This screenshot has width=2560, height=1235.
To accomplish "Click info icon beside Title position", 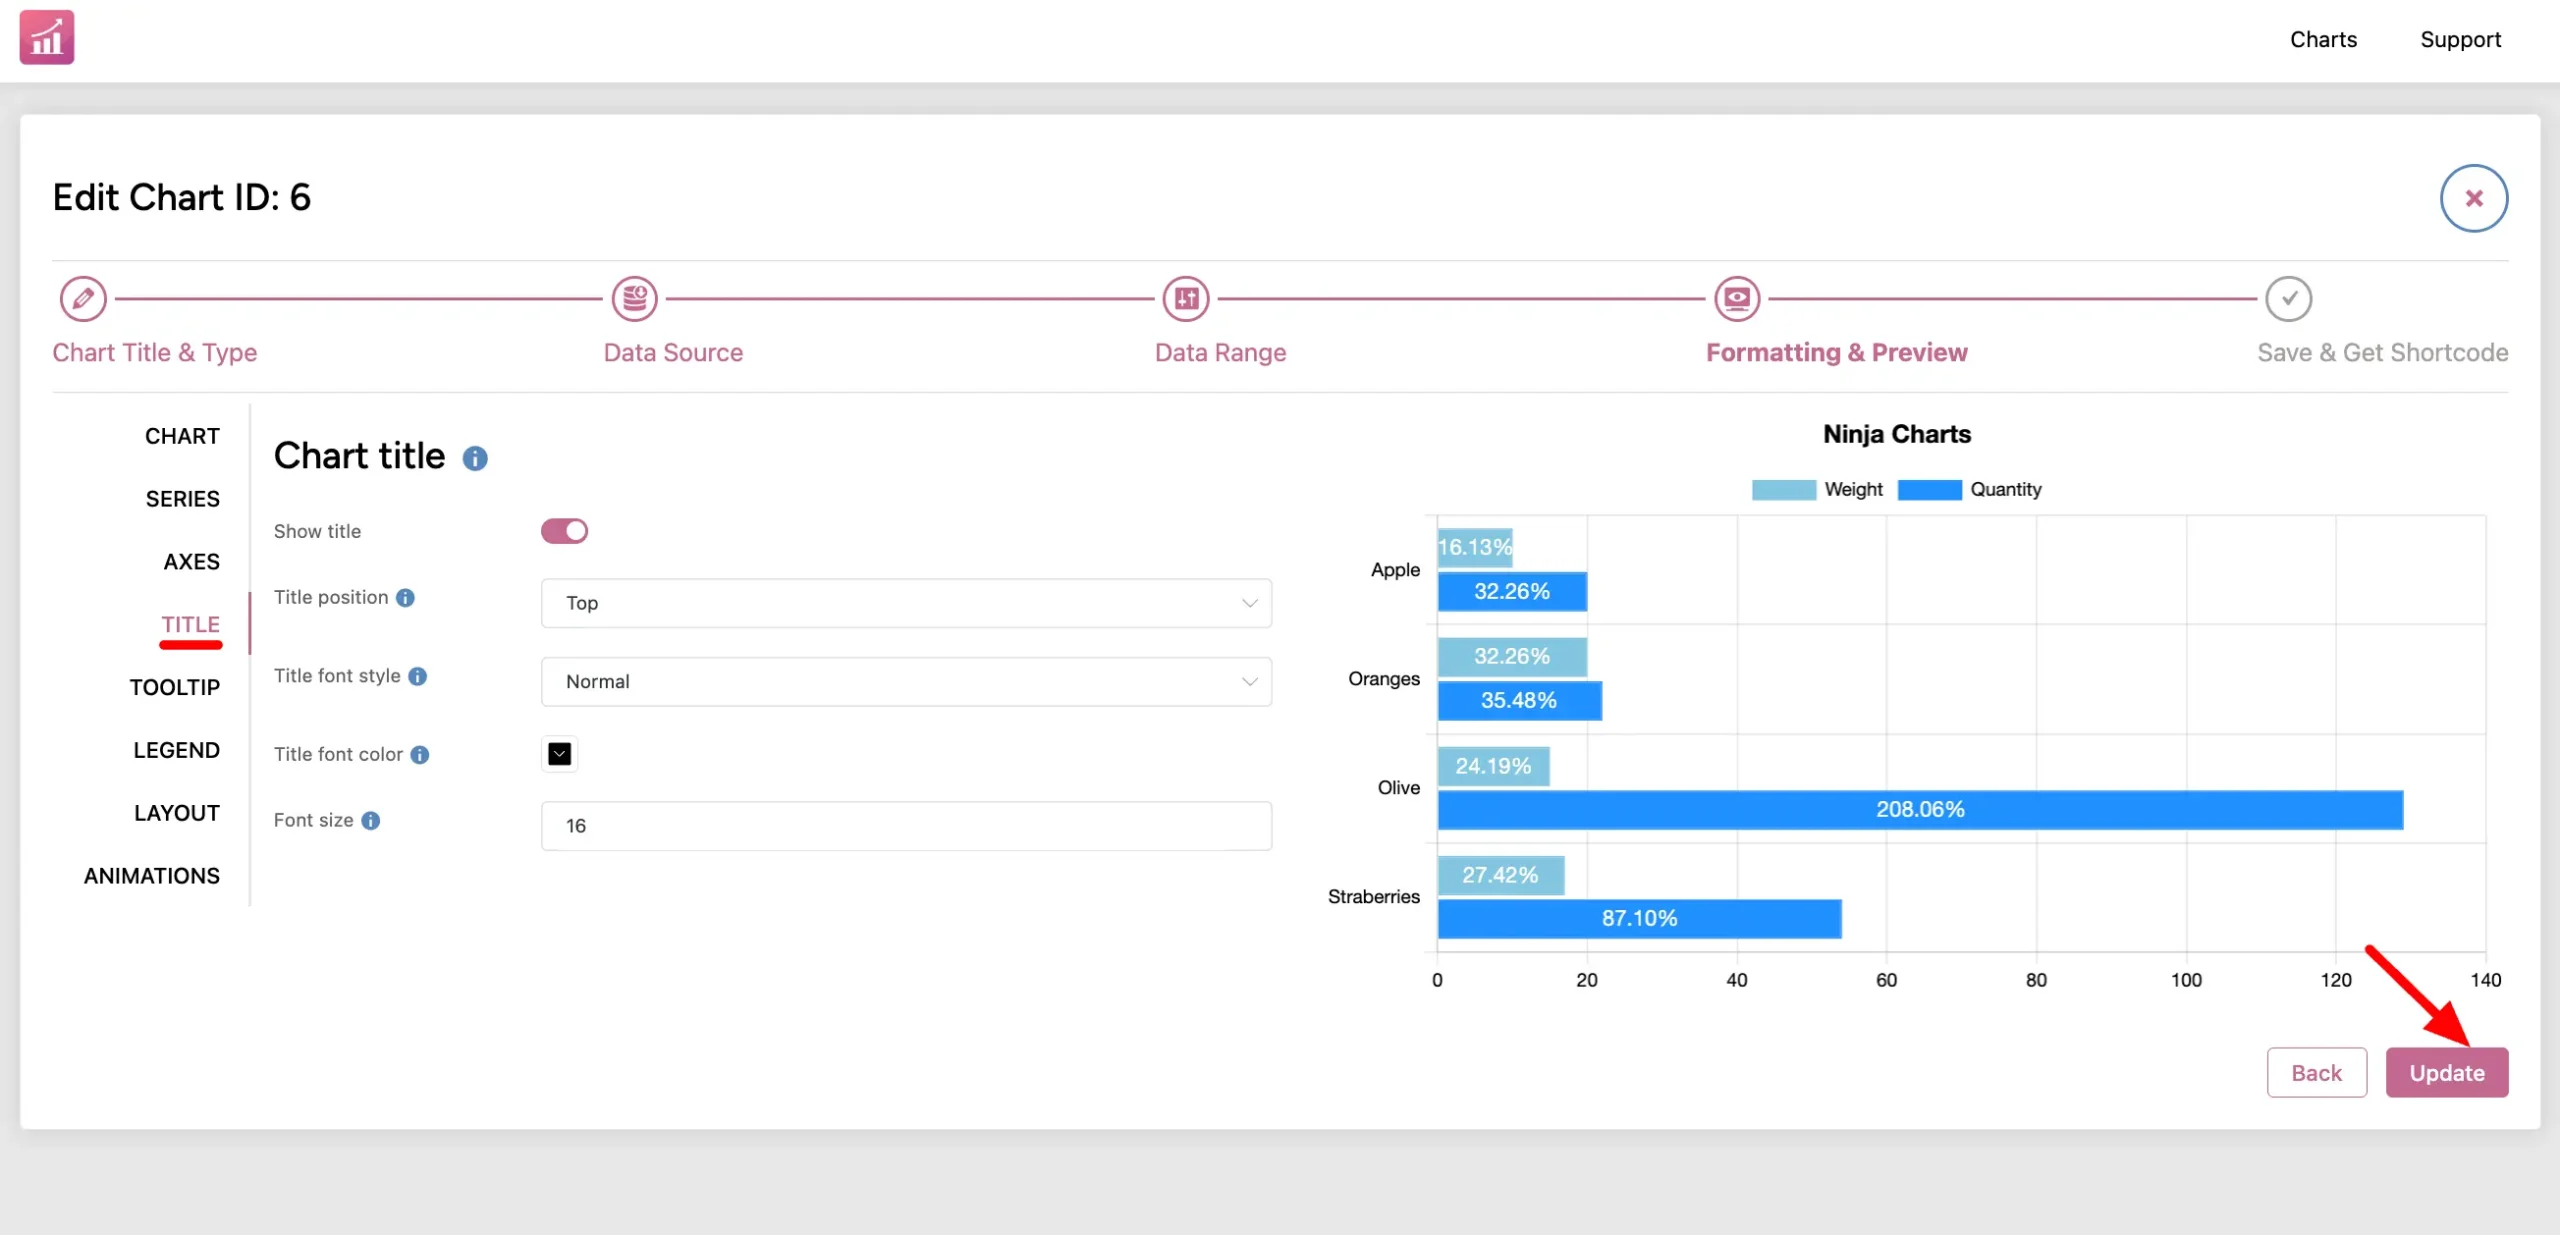I will click(x=405, y=597).
